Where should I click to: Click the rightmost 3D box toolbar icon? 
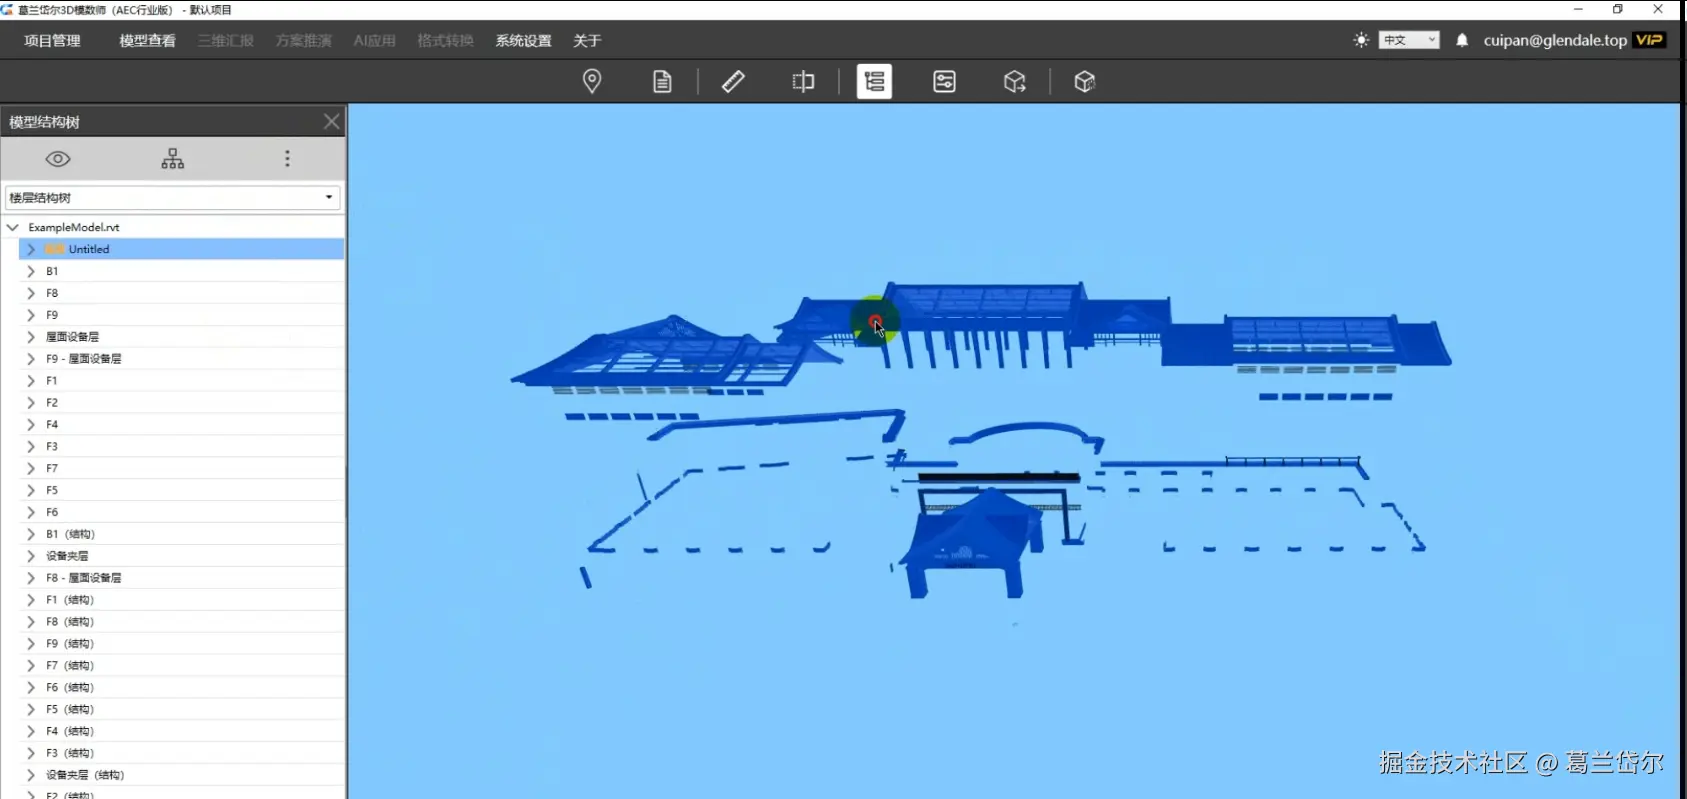[x=1085, y=81]
